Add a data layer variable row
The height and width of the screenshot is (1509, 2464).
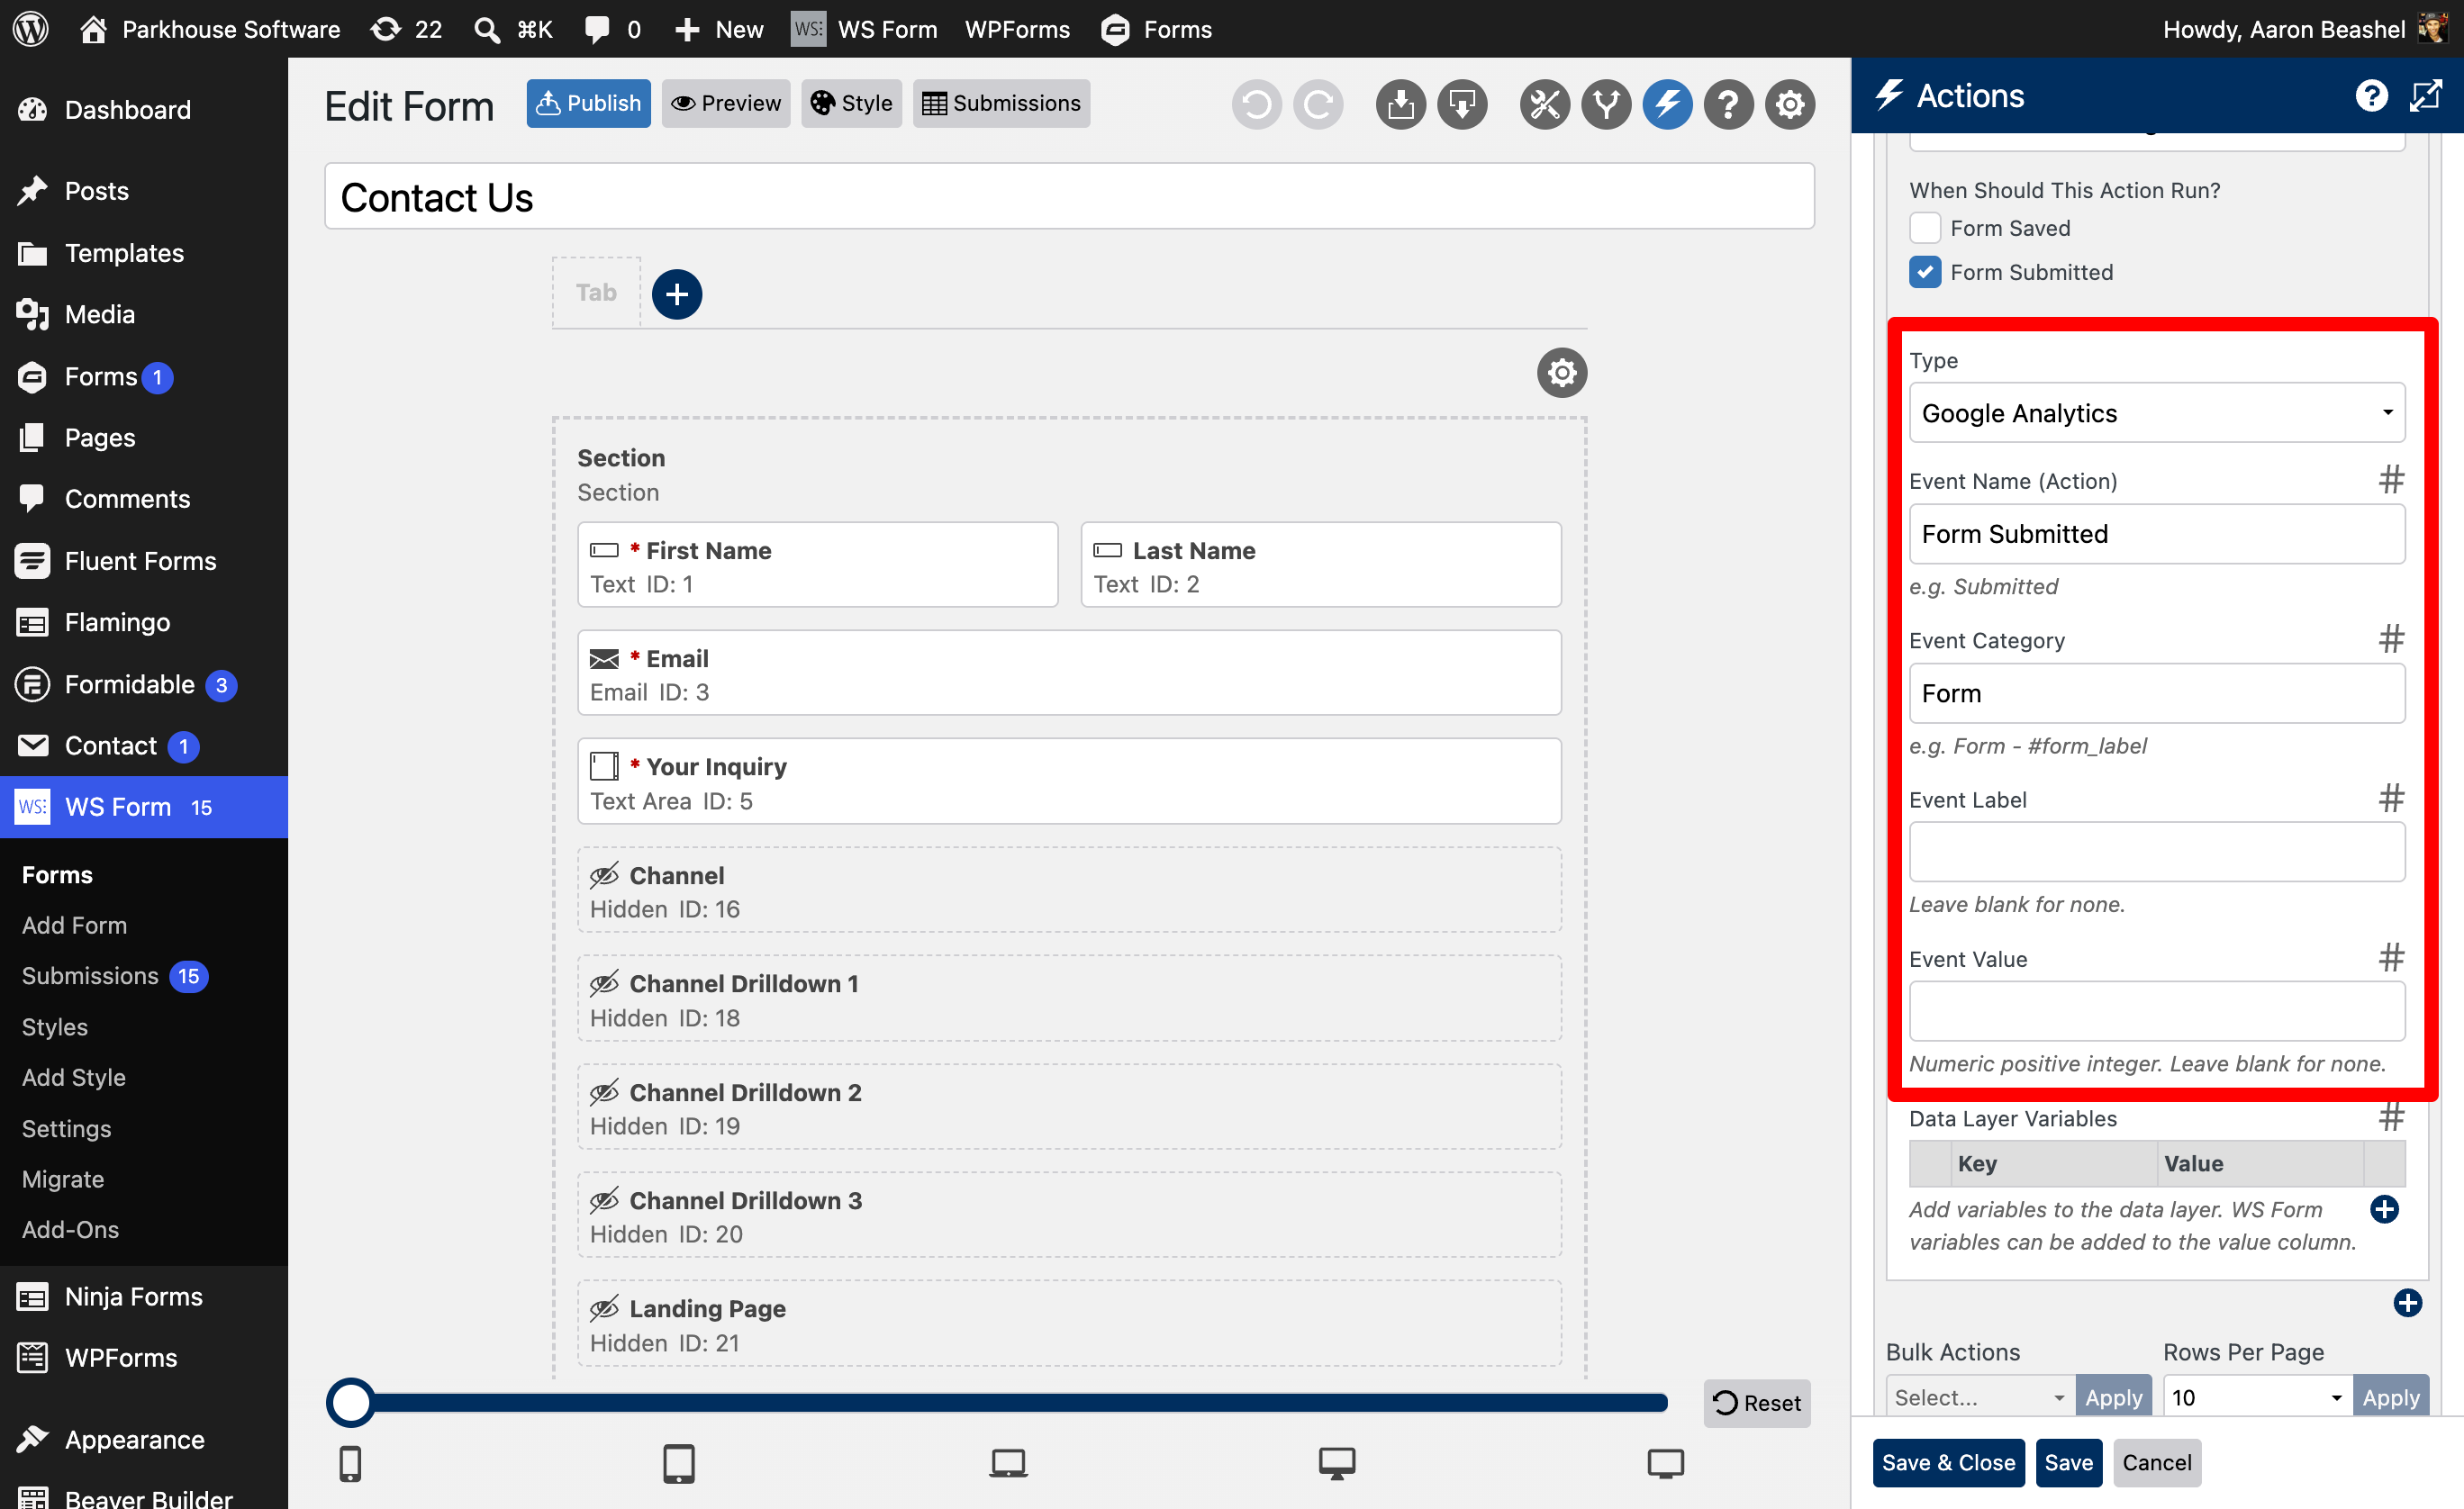click(x=2384, y=1209)
